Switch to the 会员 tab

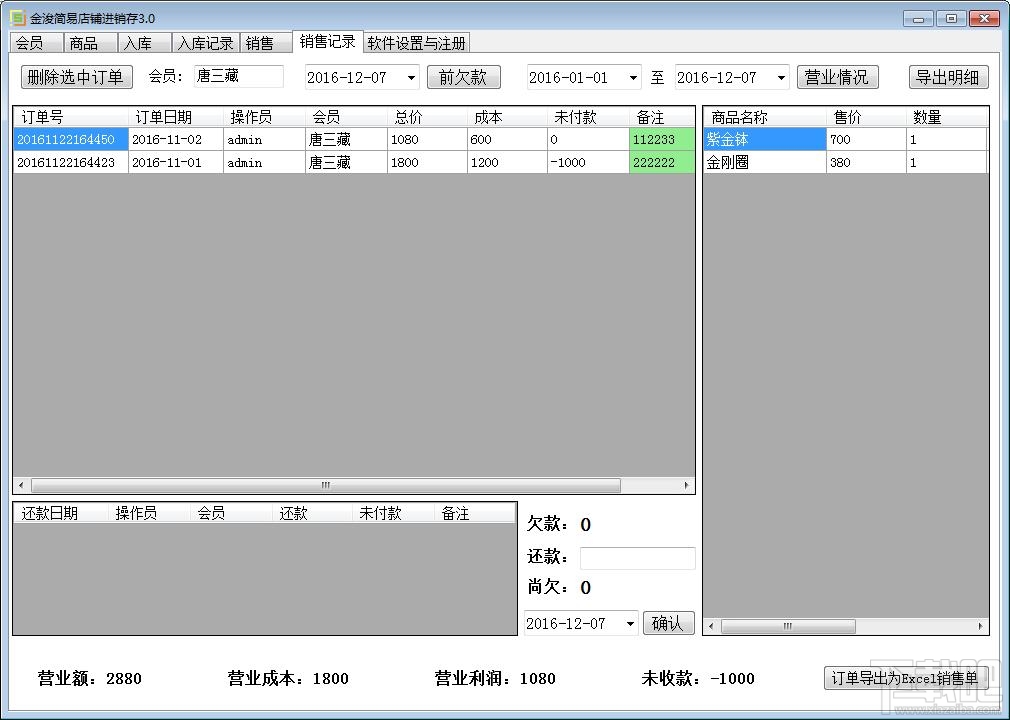coord(33,42)
